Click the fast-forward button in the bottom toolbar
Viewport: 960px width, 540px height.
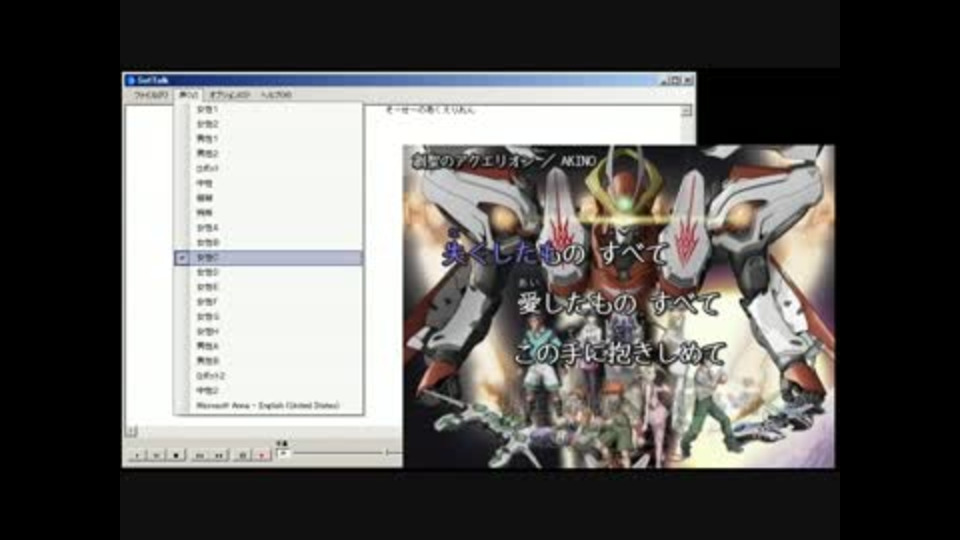pyautogui.click(x=220, y=455)
